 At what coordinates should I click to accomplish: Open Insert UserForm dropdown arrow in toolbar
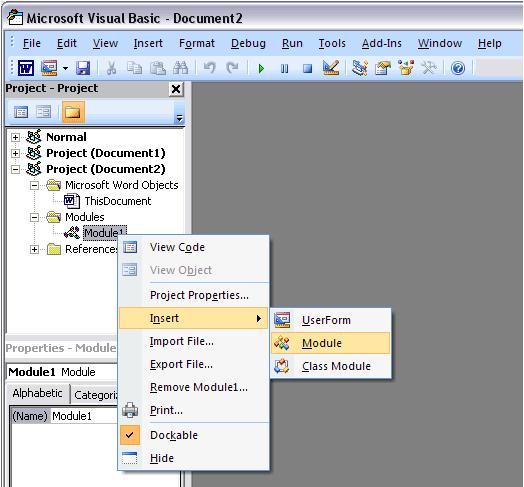(66, 69)
